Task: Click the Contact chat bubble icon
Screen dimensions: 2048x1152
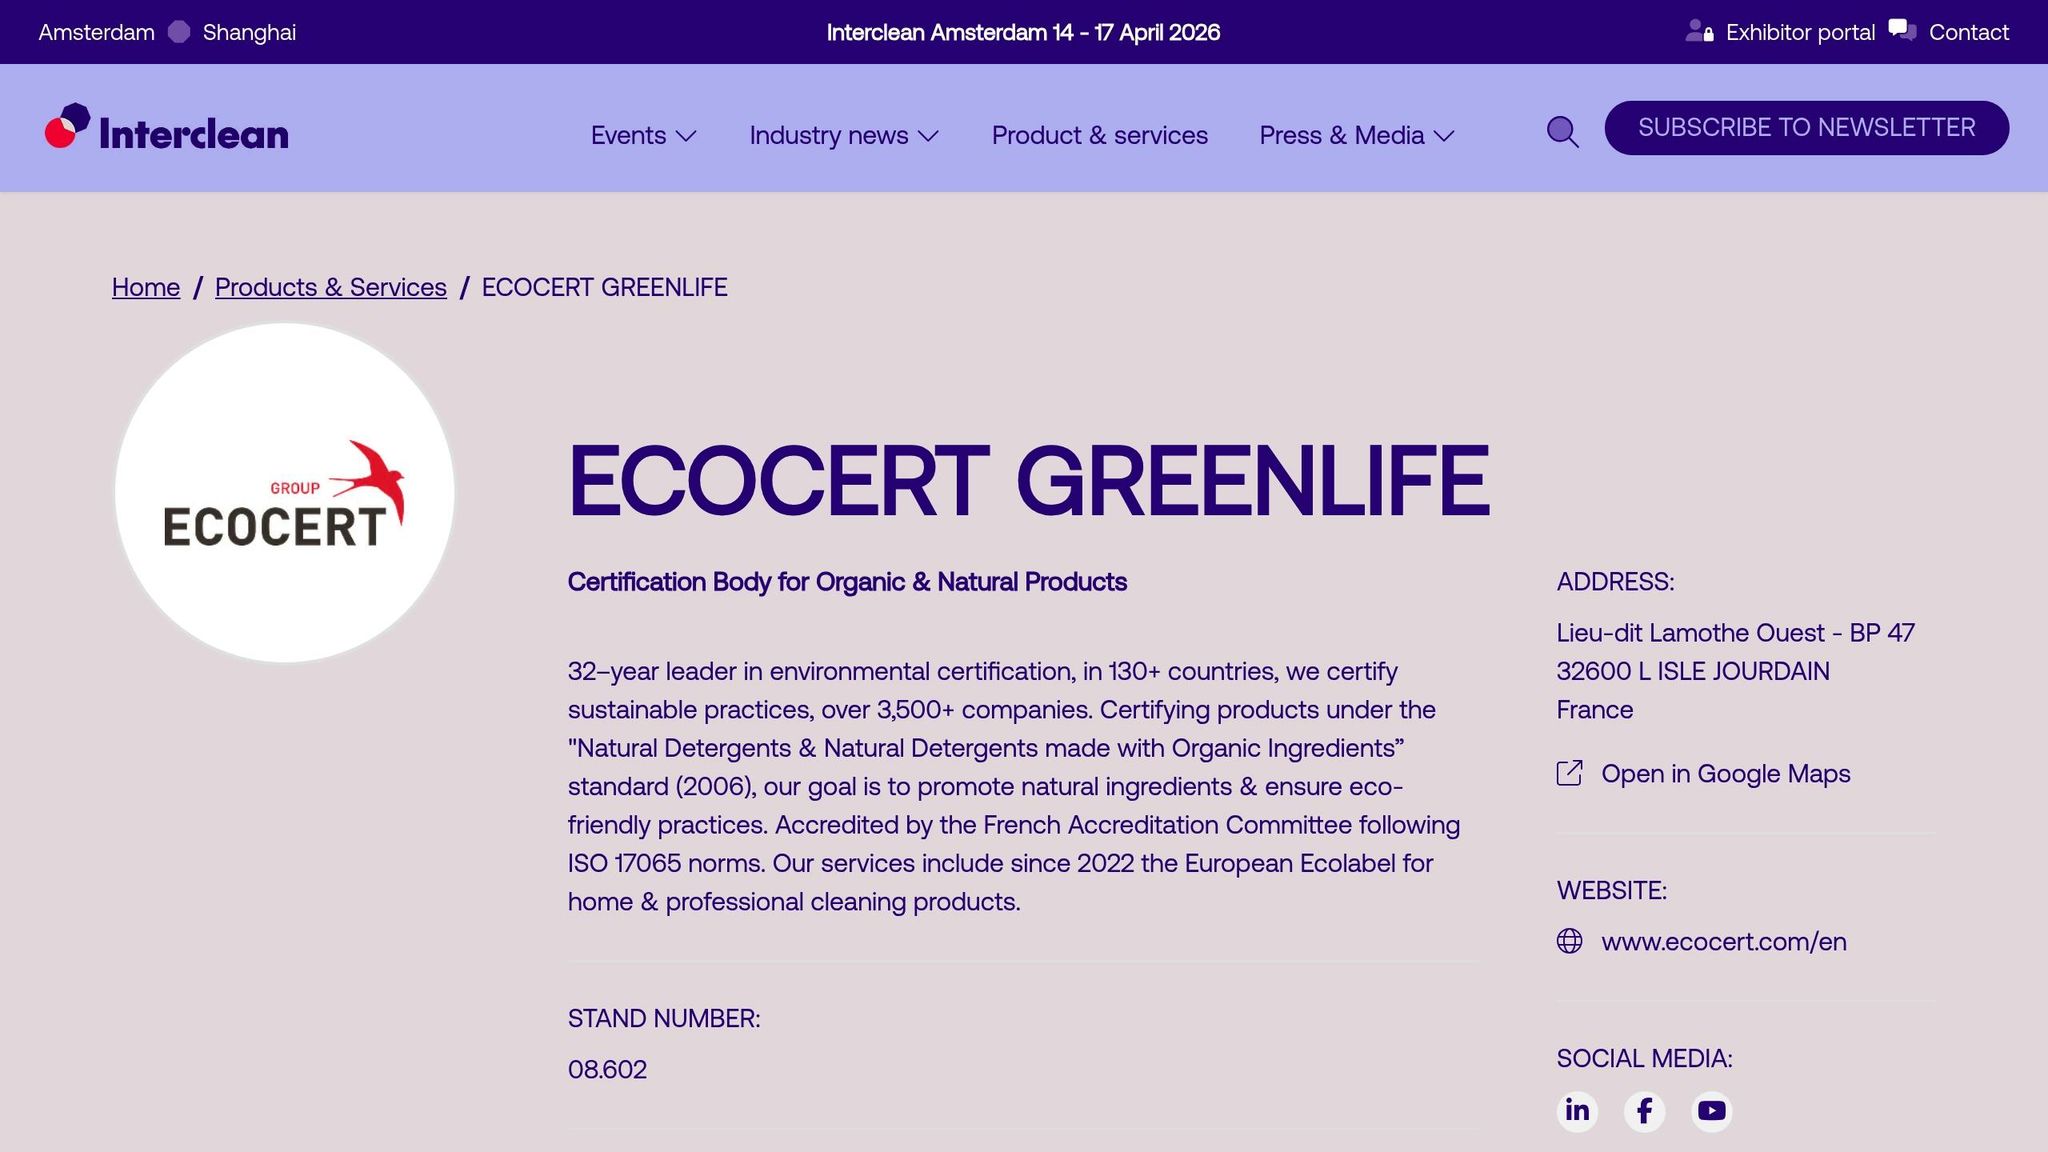Action: [x=1900, y=29]
